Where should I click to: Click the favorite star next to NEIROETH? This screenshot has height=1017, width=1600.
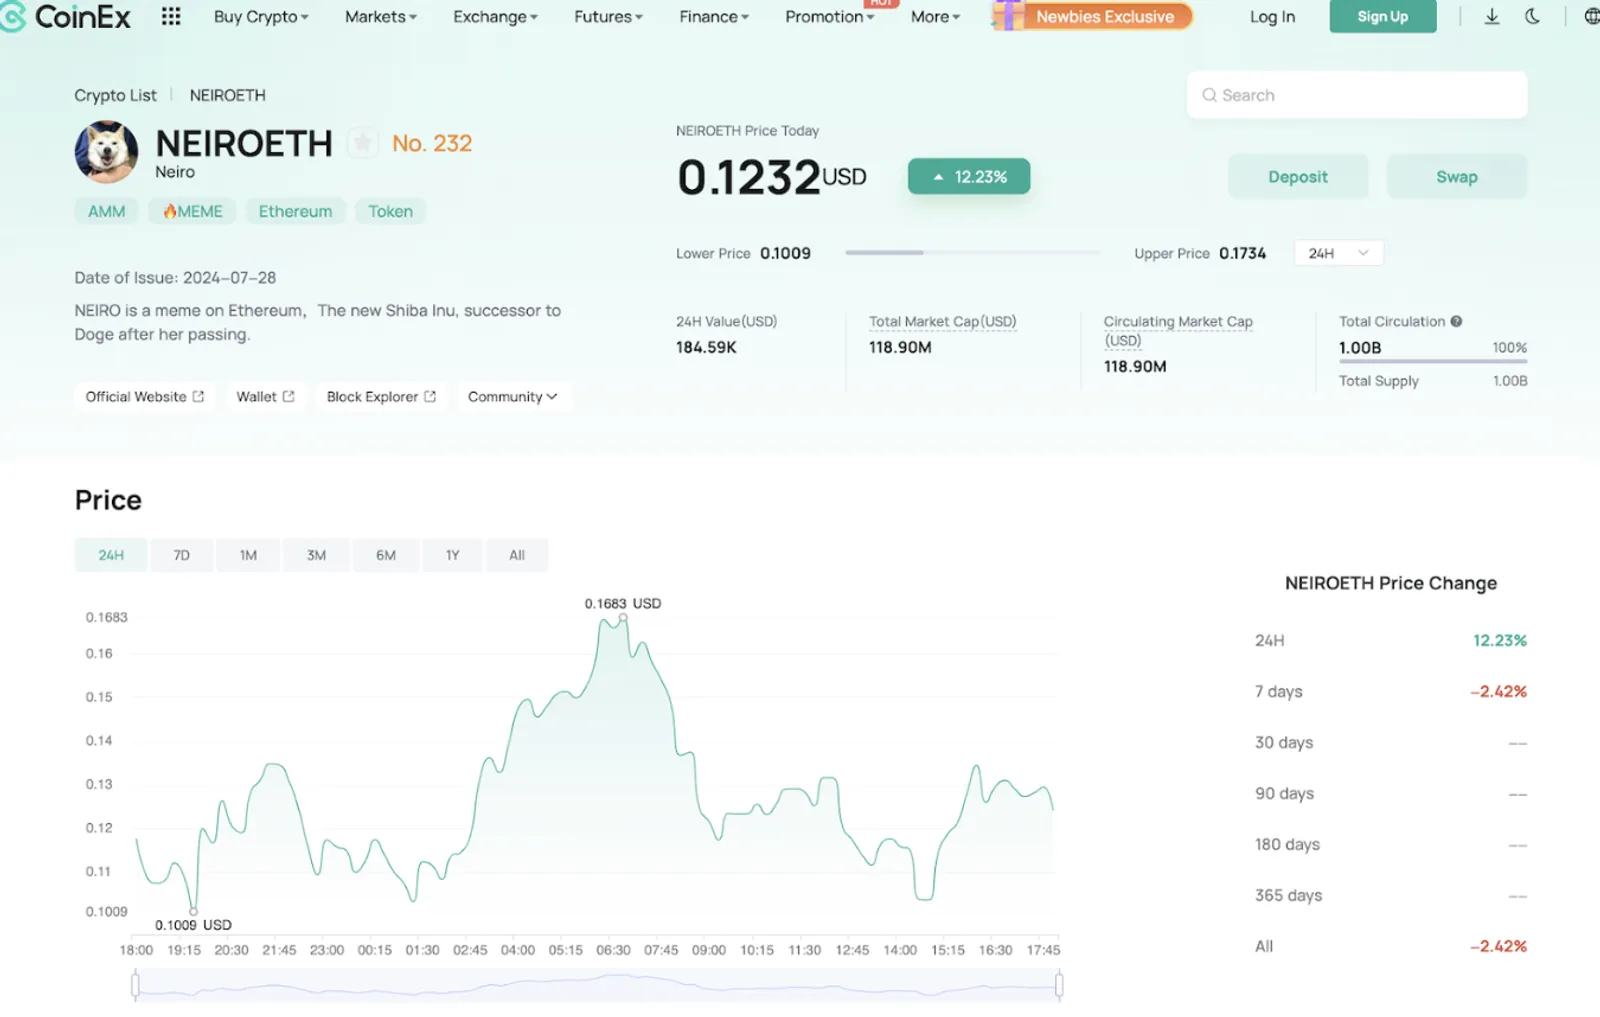click(363, 143)
